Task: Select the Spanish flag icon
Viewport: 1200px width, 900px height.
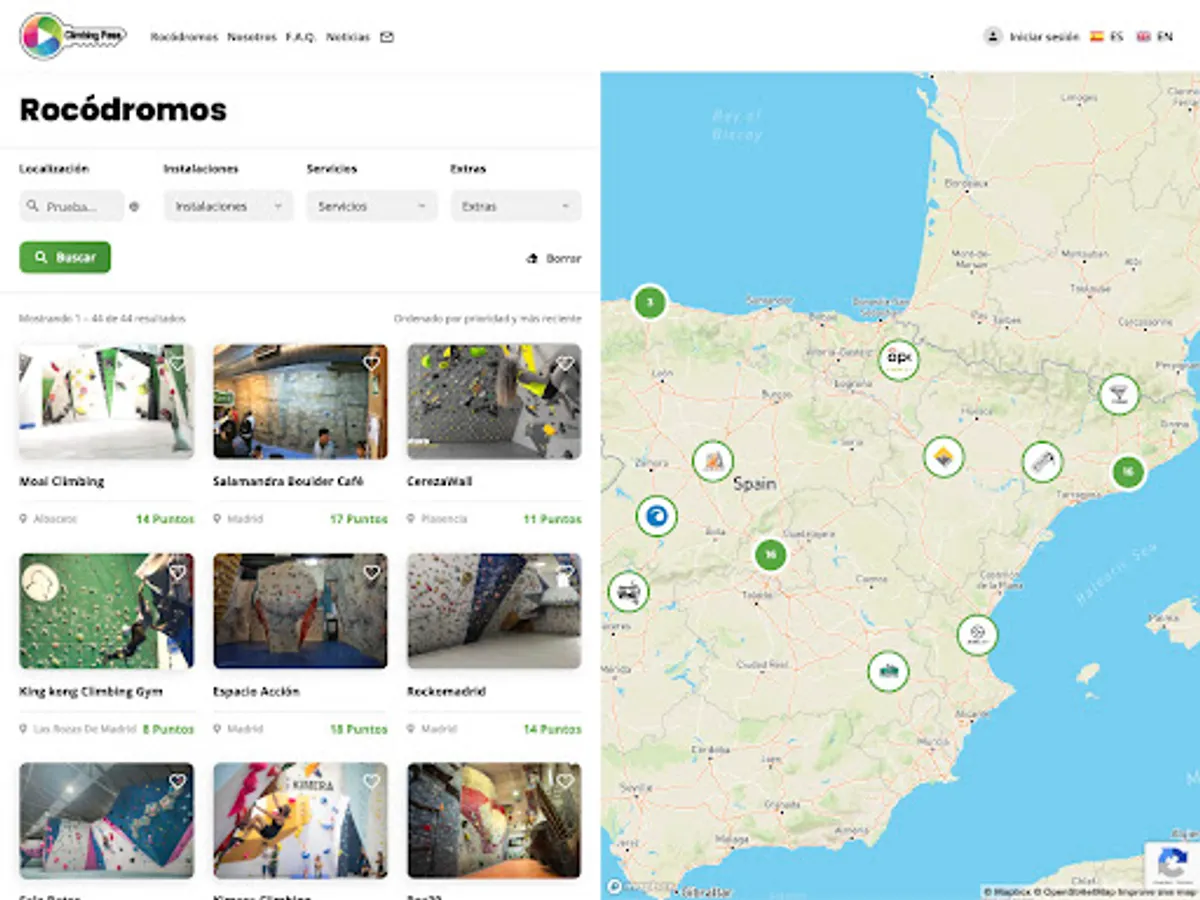Action: pyautogui.click(x=1097, y=36)
